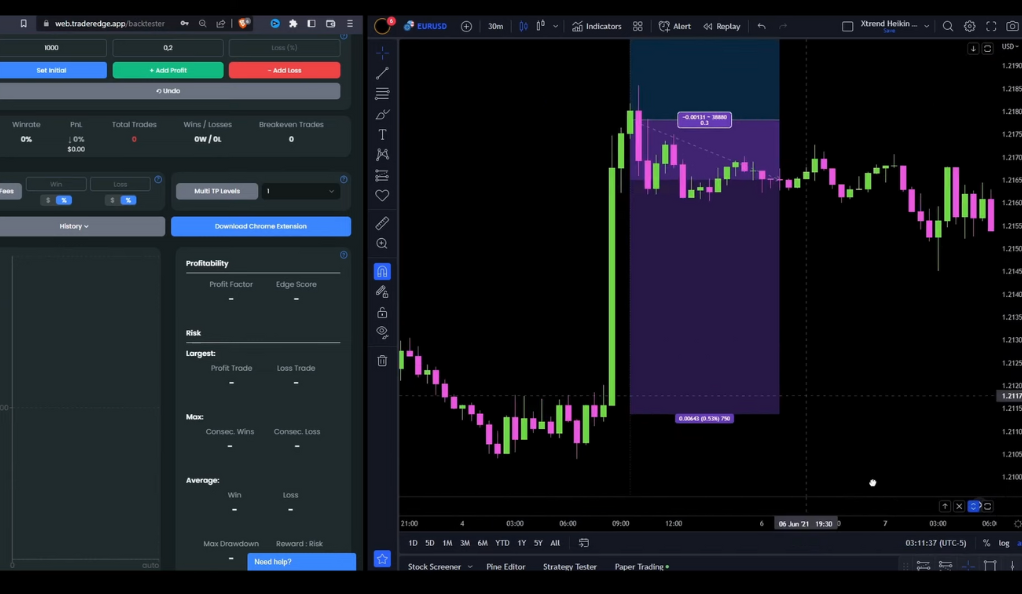Open the Fibonacci retracement tools

pyautogui.click(x=382, y=94)
